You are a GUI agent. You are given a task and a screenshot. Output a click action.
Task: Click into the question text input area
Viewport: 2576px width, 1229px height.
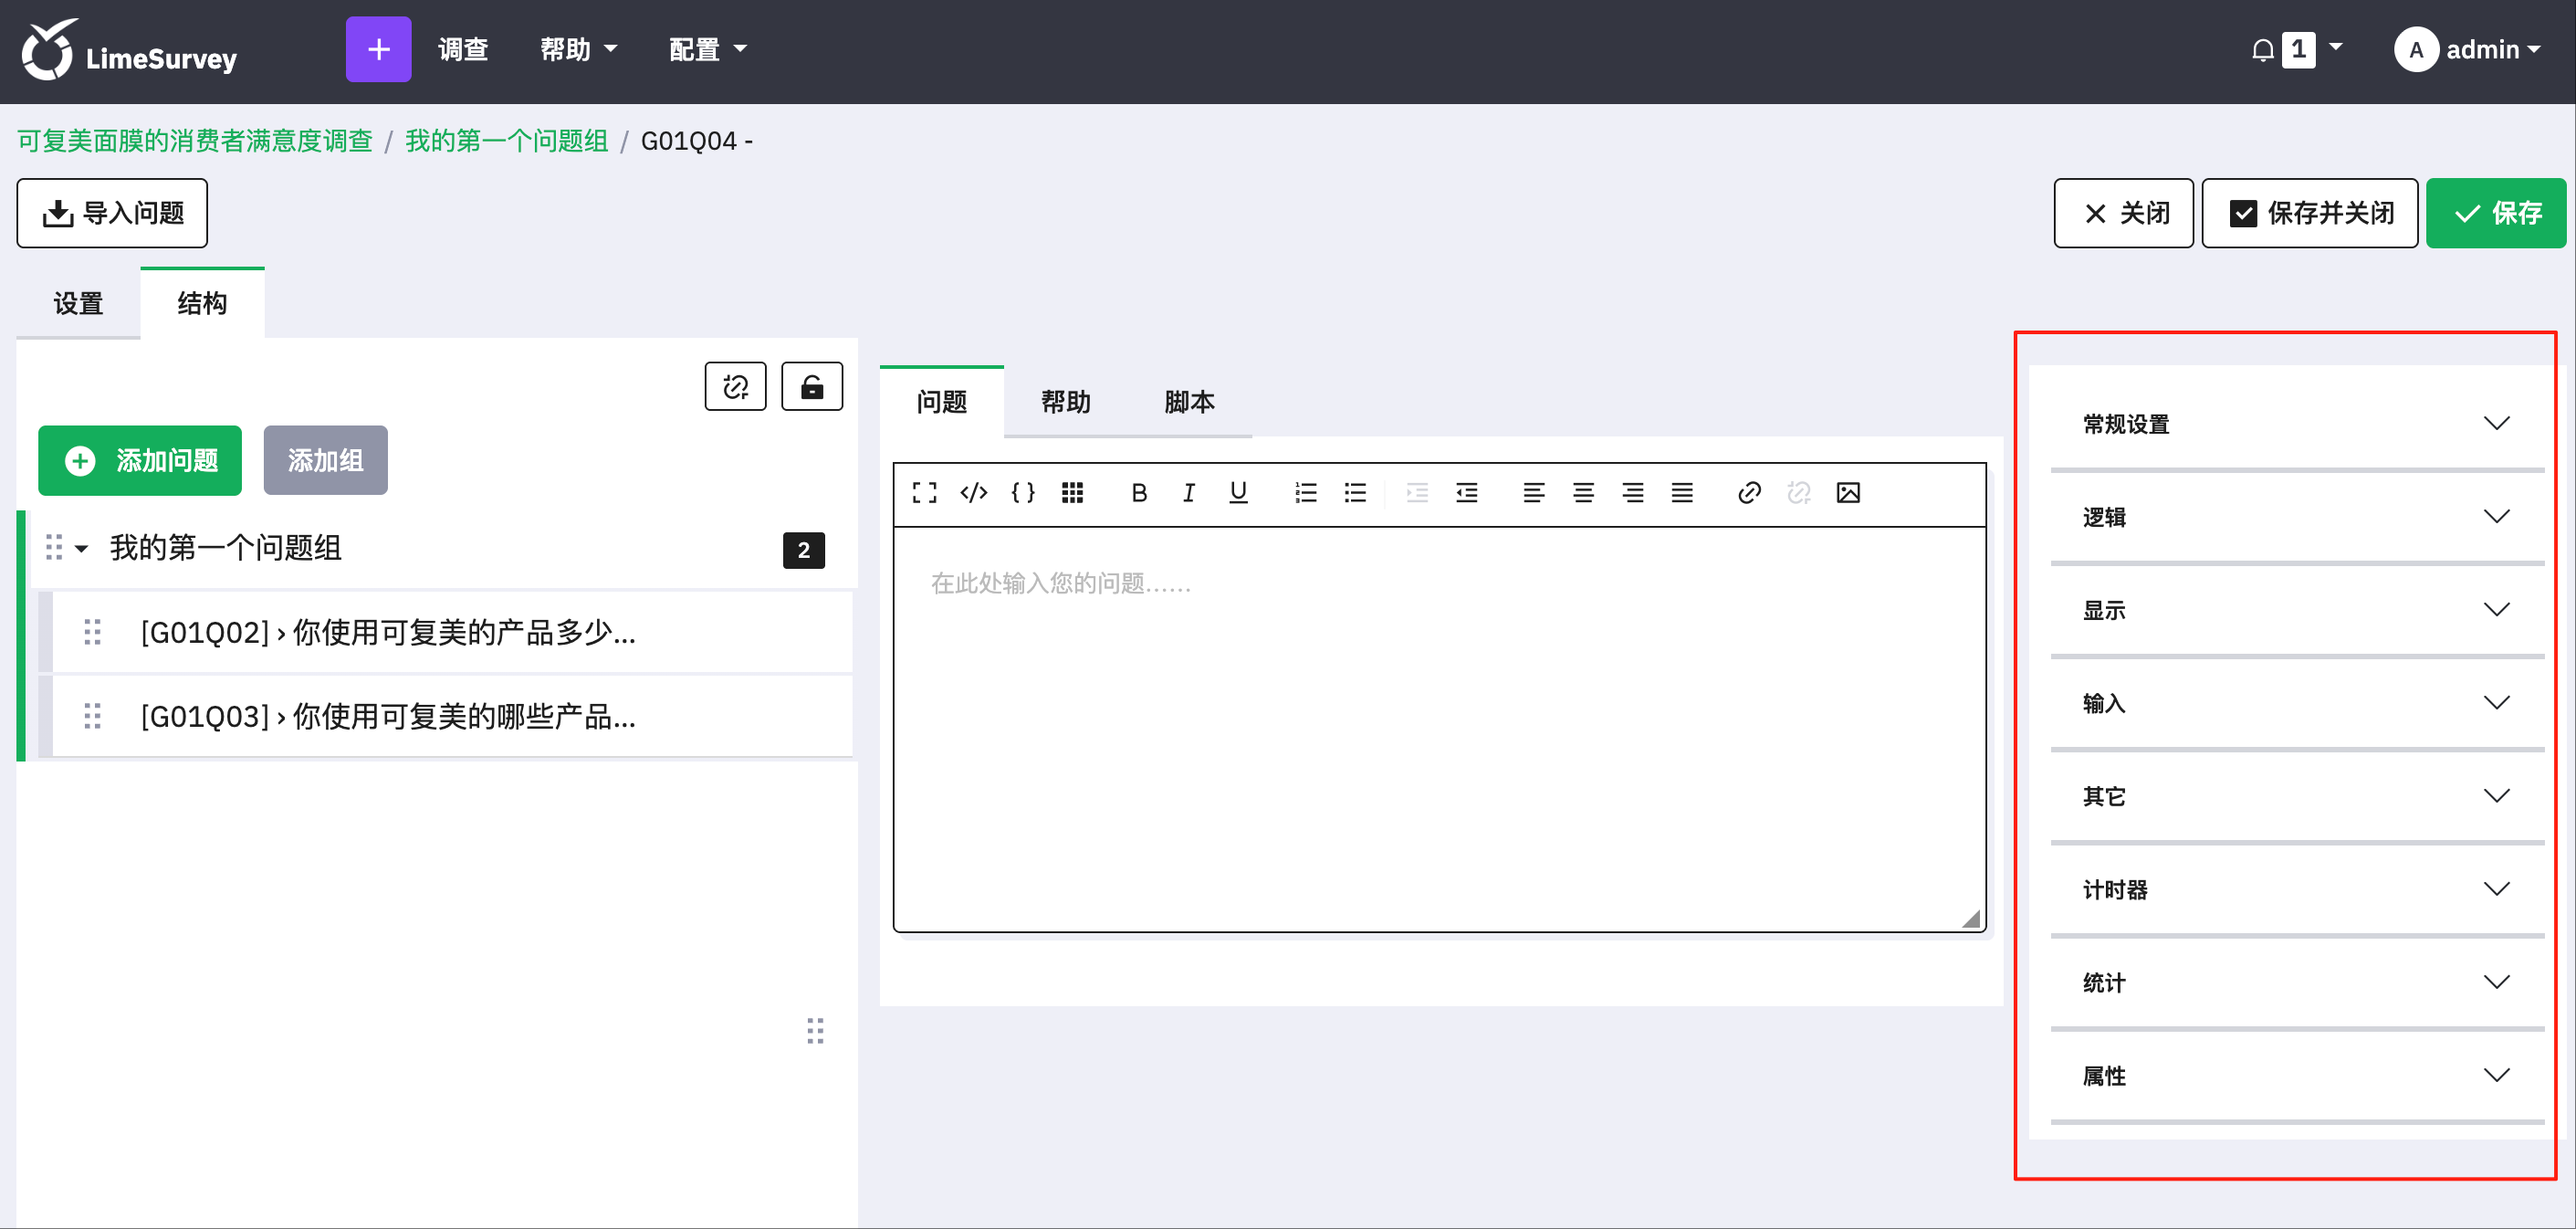click(x=1438, y=729)
